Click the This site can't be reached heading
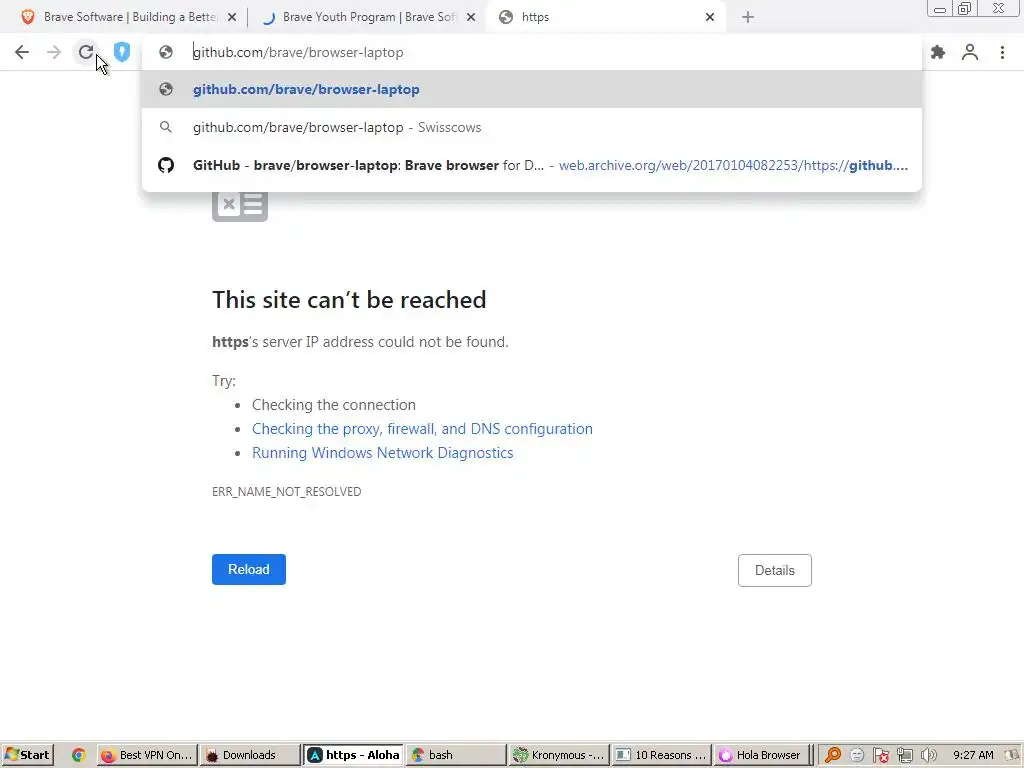The image size is (1024, 768). 349,300
